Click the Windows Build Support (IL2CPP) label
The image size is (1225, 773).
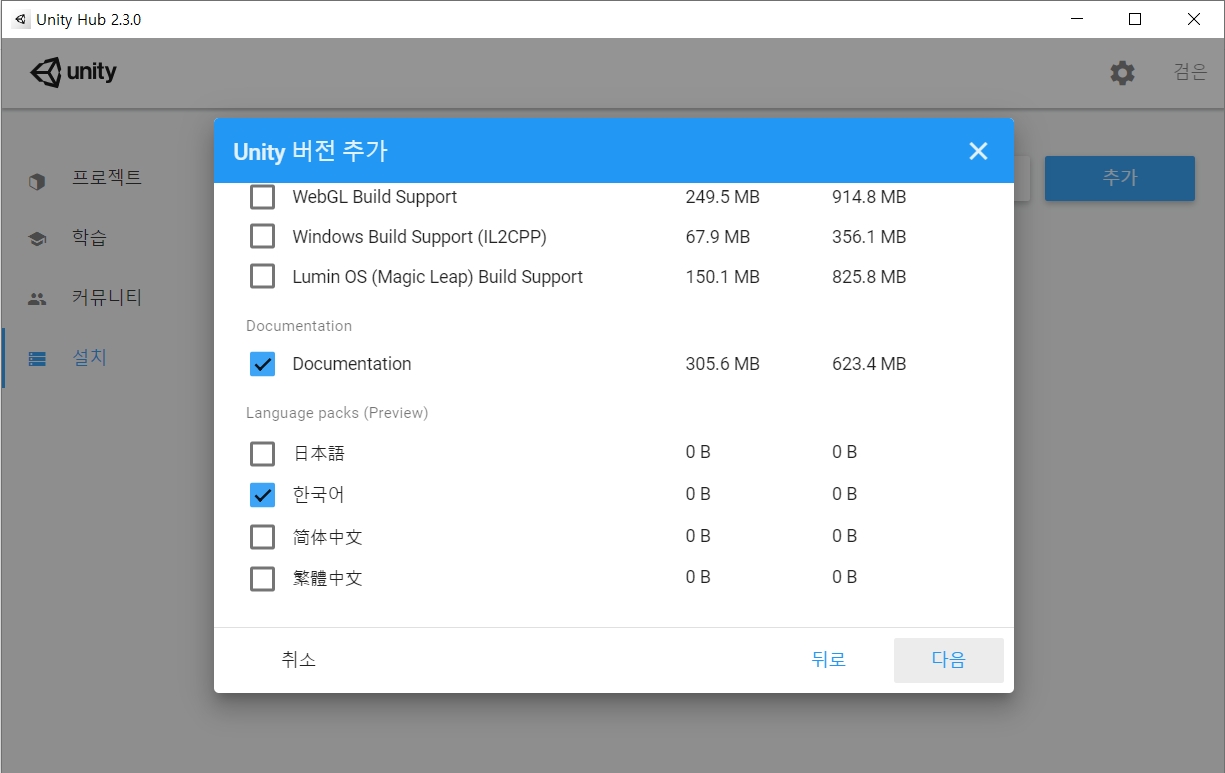(420, 237)
